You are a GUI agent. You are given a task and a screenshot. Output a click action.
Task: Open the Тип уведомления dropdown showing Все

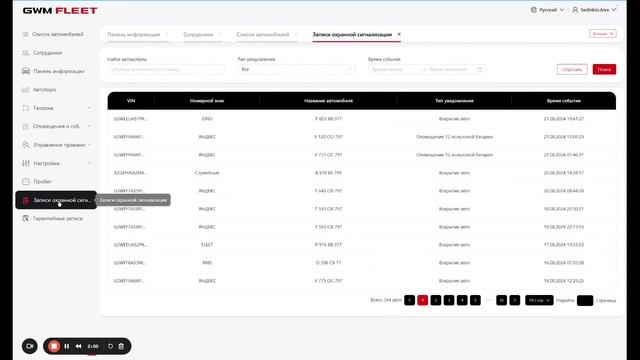pos(296,69)
